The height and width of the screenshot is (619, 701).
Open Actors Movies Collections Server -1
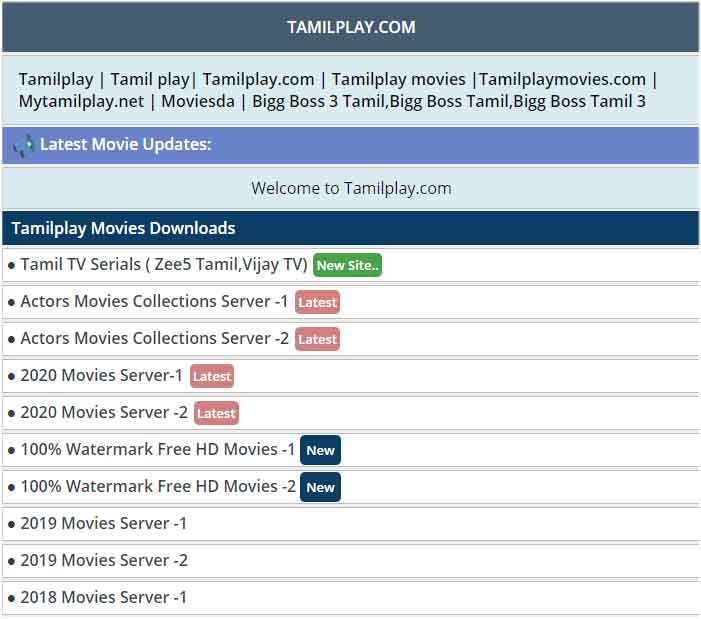point(154,301)
